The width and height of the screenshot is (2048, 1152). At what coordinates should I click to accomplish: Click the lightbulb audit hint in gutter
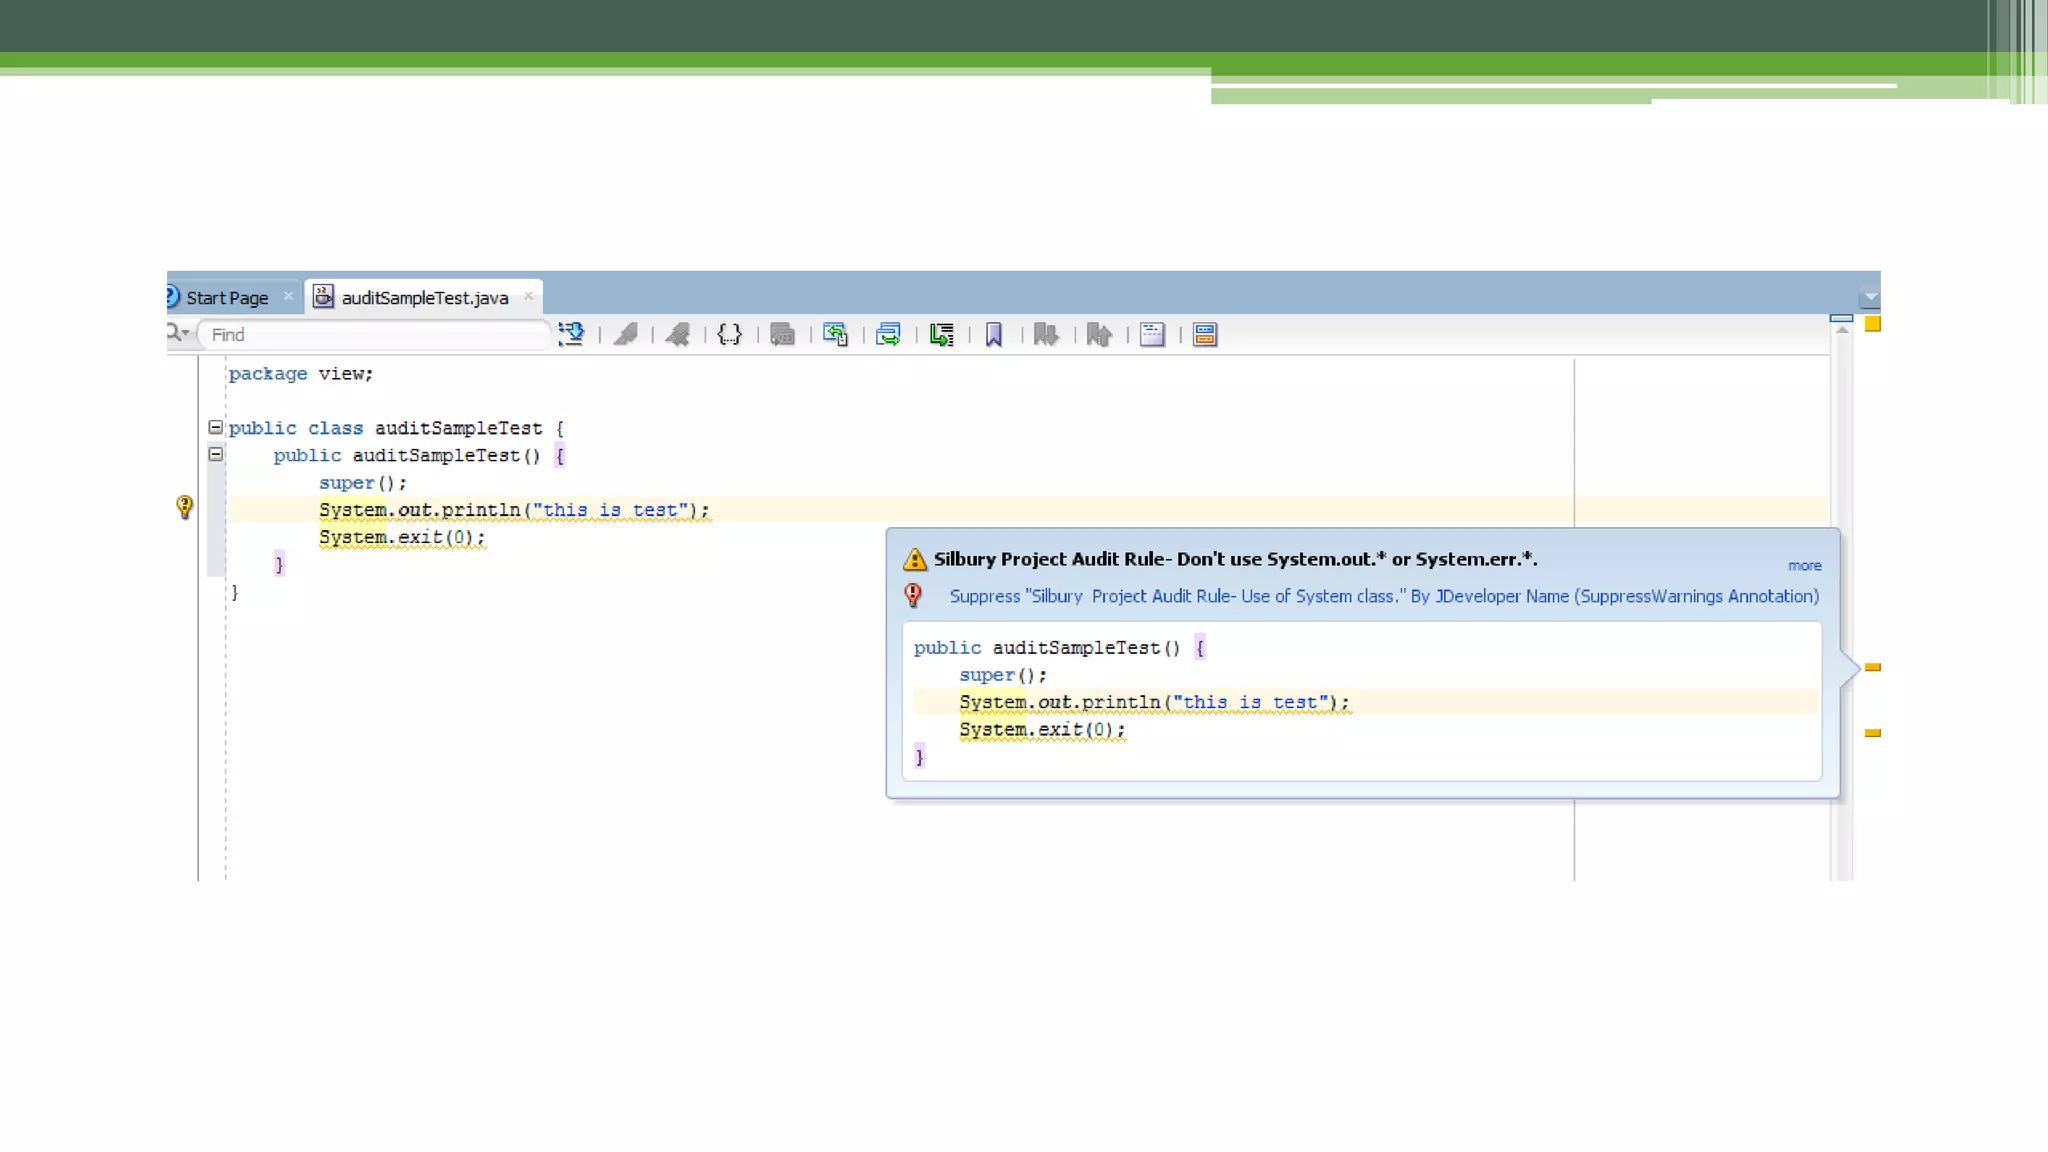(x=185, y=507)
